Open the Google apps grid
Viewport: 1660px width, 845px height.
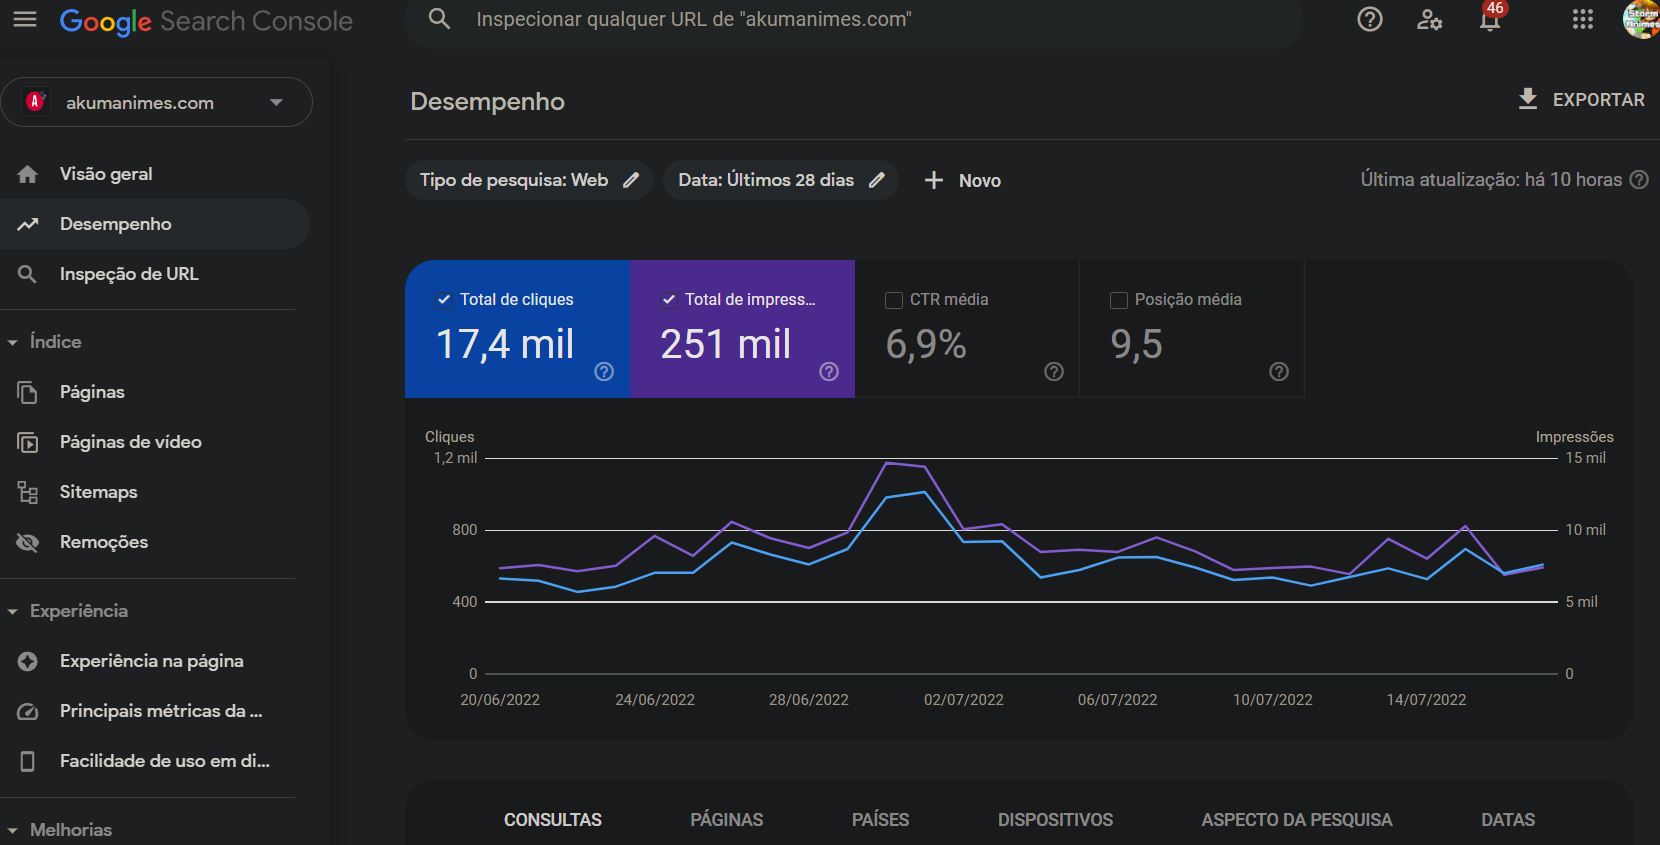tap(1582, 20)
